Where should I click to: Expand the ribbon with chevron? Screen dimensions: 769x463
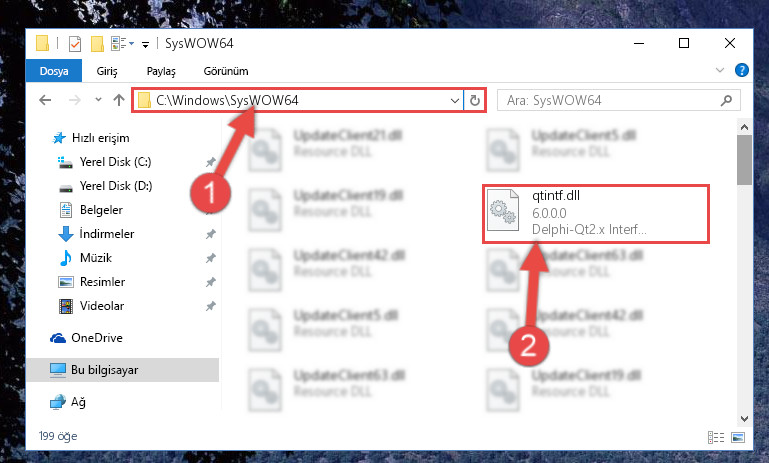point(719,70)
